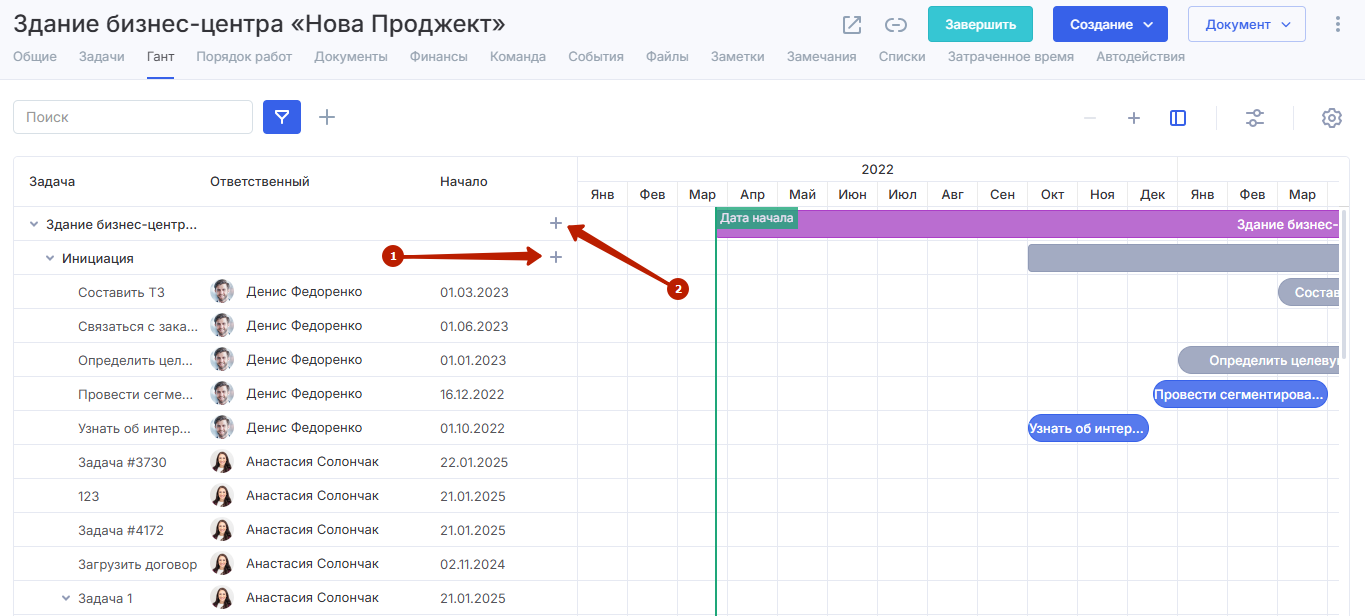Viewport: 1365px width, 616px height.
Task: Open the Автодействия tab
Action: (x=1141, y=57)
